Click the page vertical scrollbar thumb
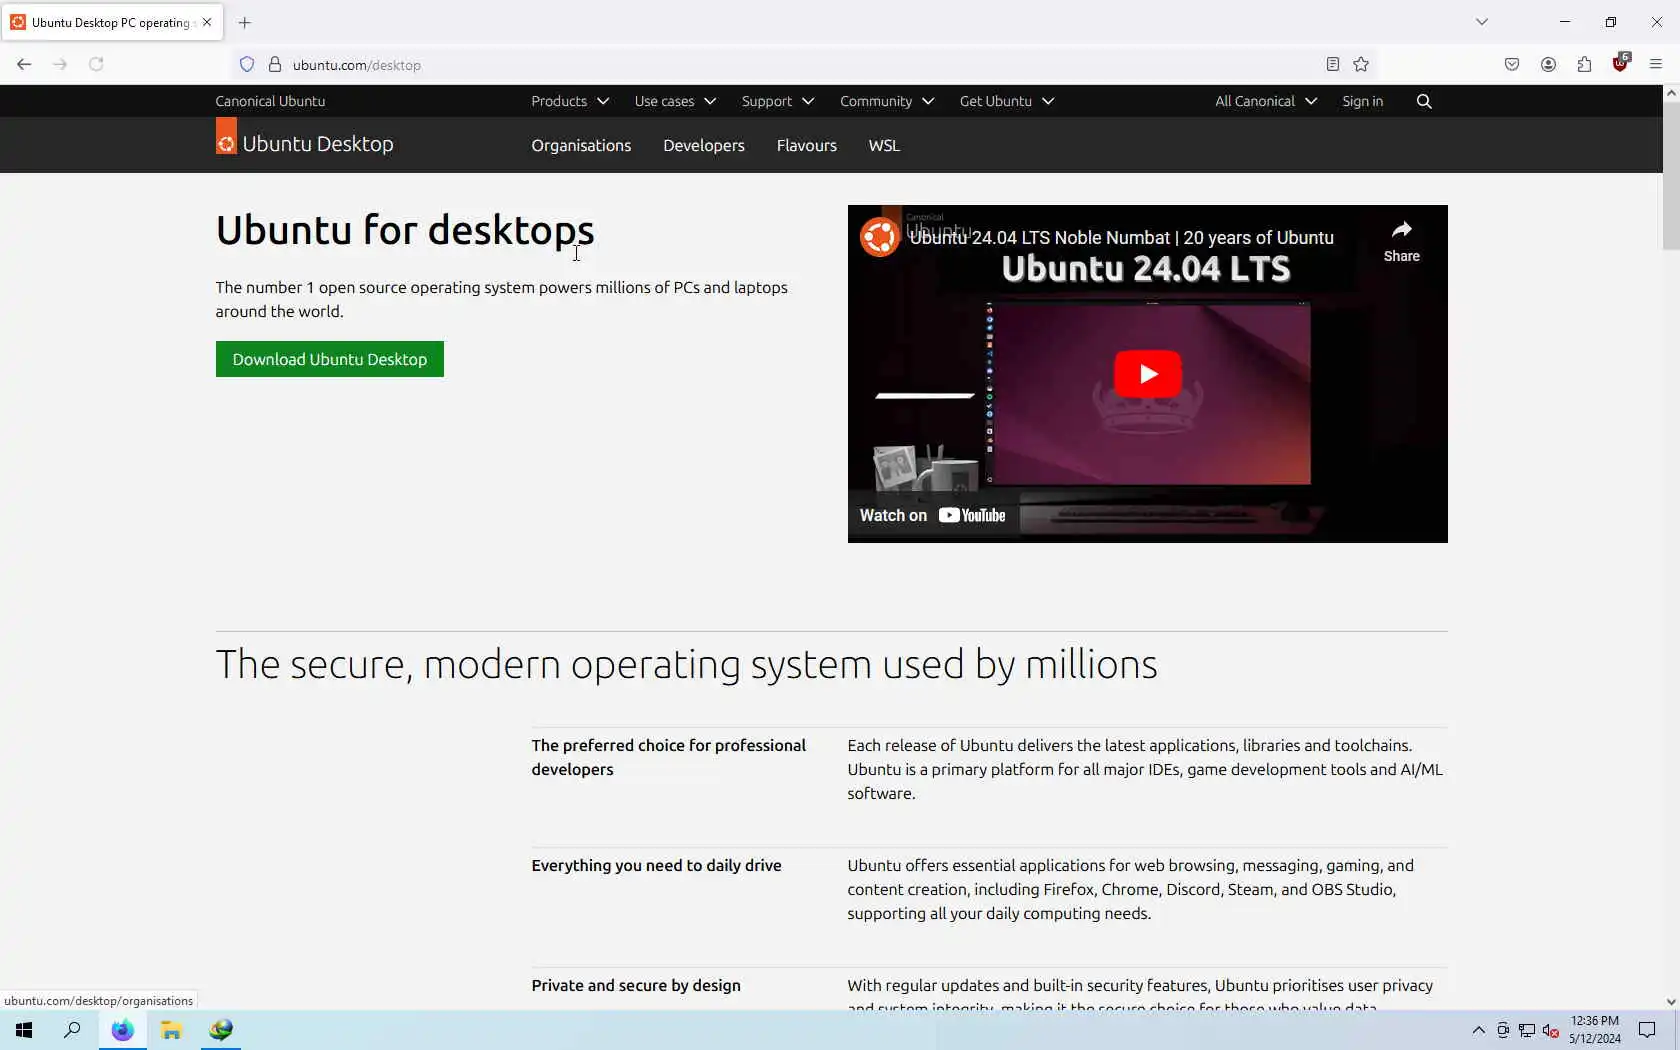This screenshot has width=1680, height=1050. click(1671, 175)
